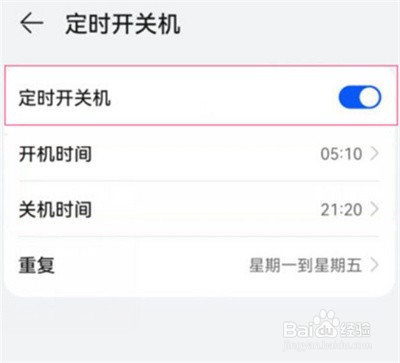Click the Baidu paw logo watermark
Viewport: 400px width, 363px height.
point(327,323)
